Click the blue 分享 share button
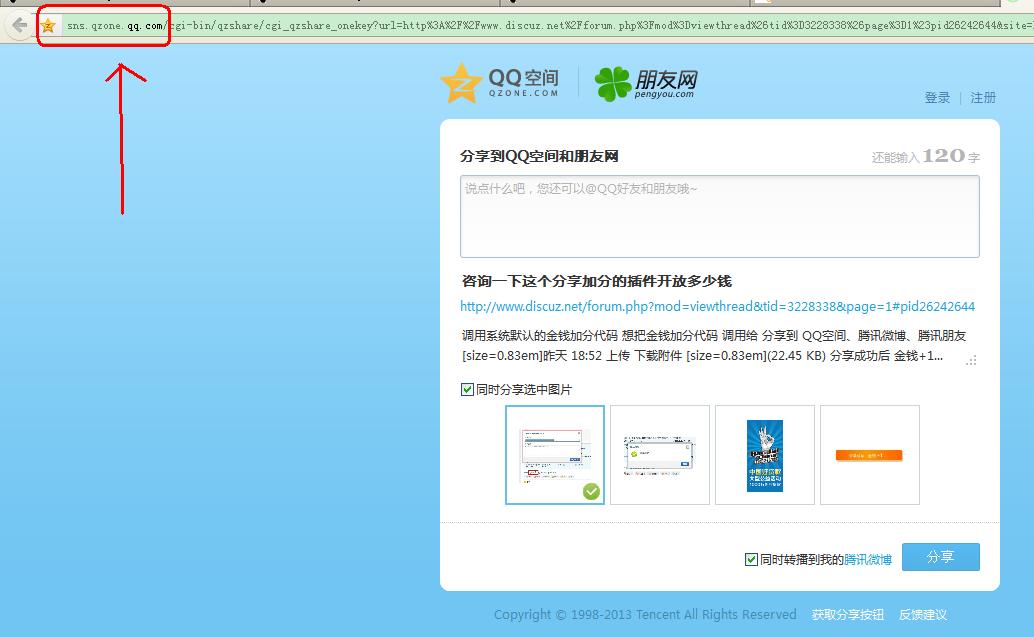 940,557
